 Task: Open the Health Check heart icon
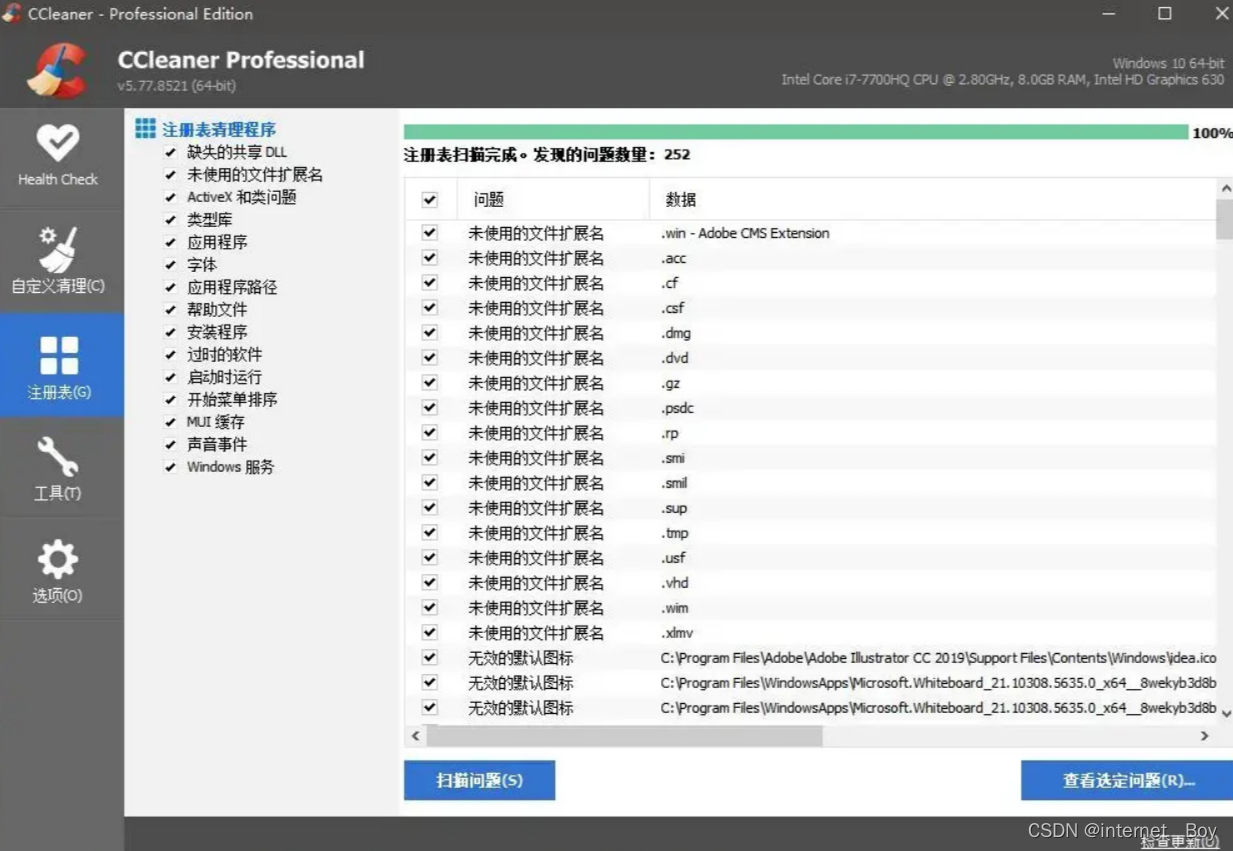58,143
